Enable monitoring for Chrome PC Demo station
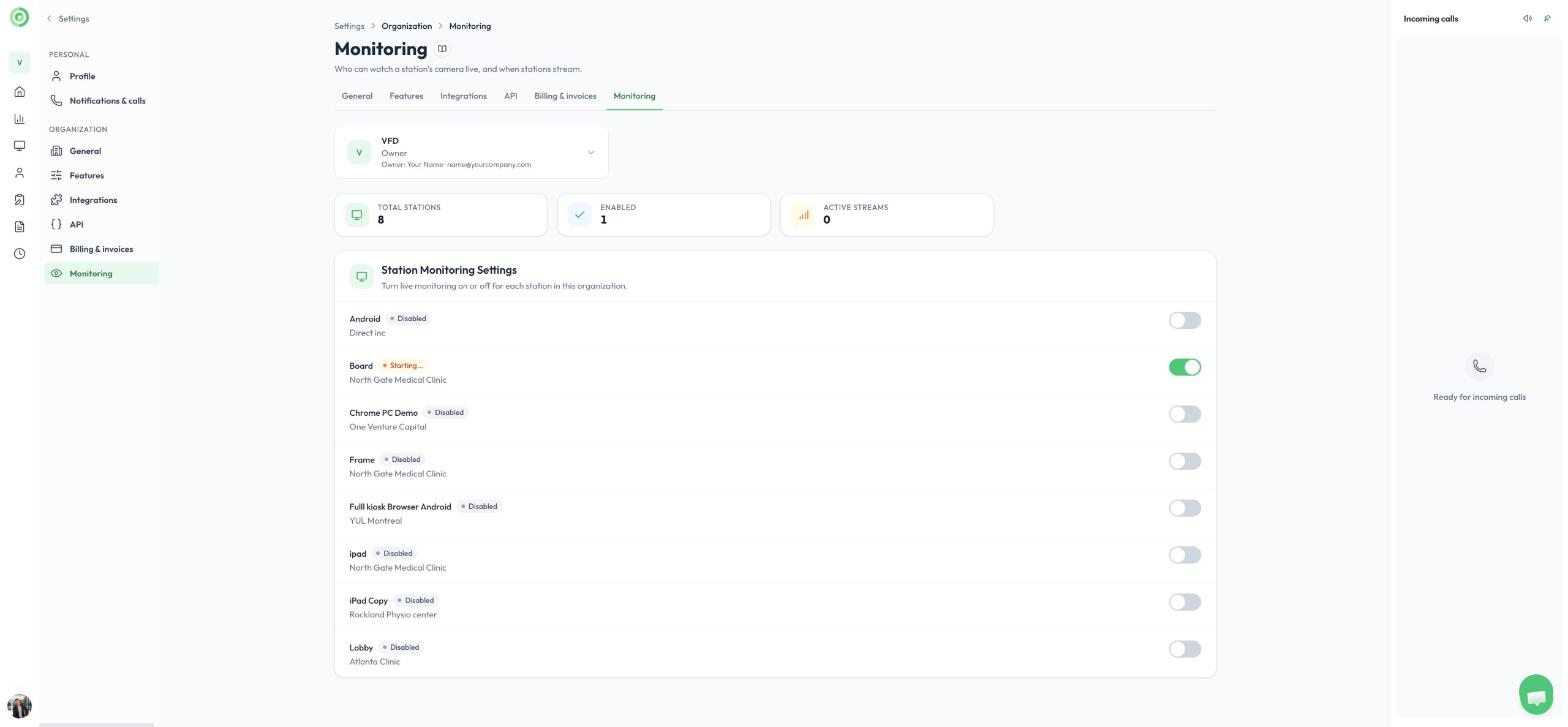The height and width of the screenshot is (727, 1568). (1185, 414)
